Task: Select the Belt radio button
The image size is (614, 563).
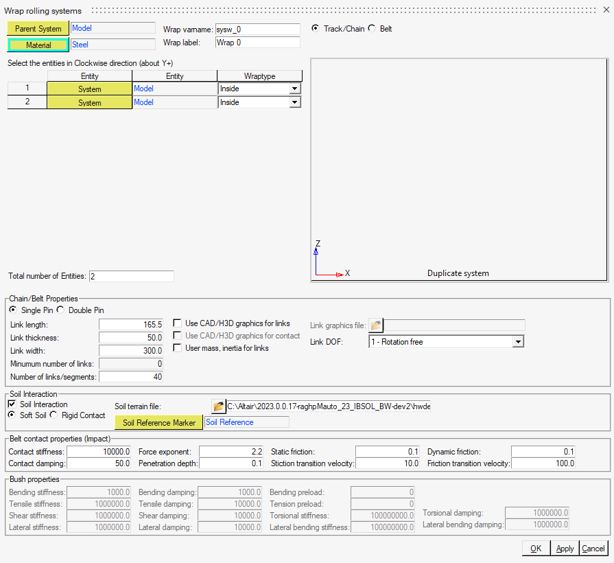Action: point(373,29)
